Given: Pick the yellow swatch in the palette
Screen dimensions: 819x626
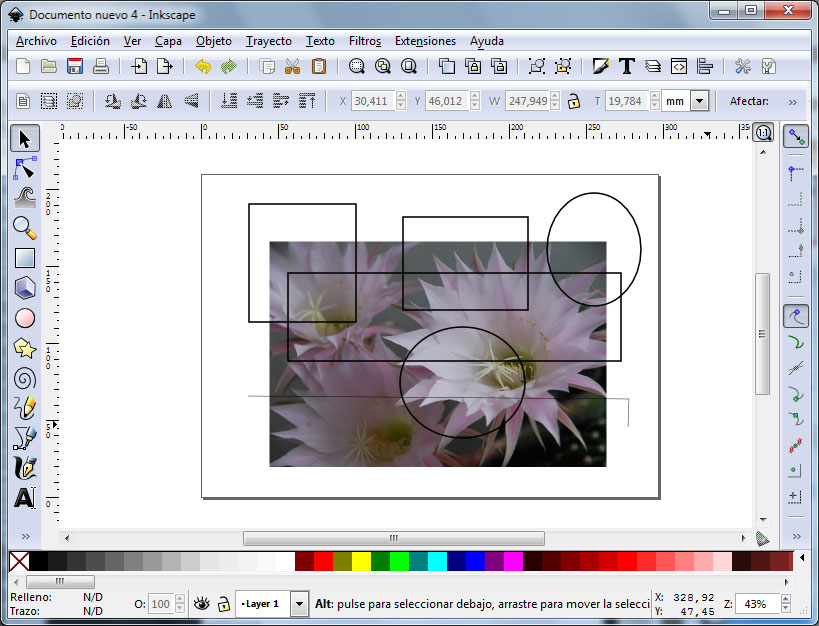Looking at the screenshot, I should click(361, 562).
